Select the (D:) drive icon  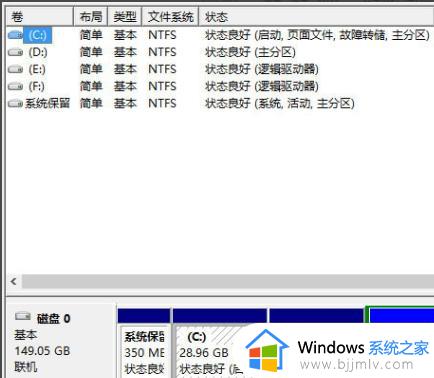tap(15, 52)
